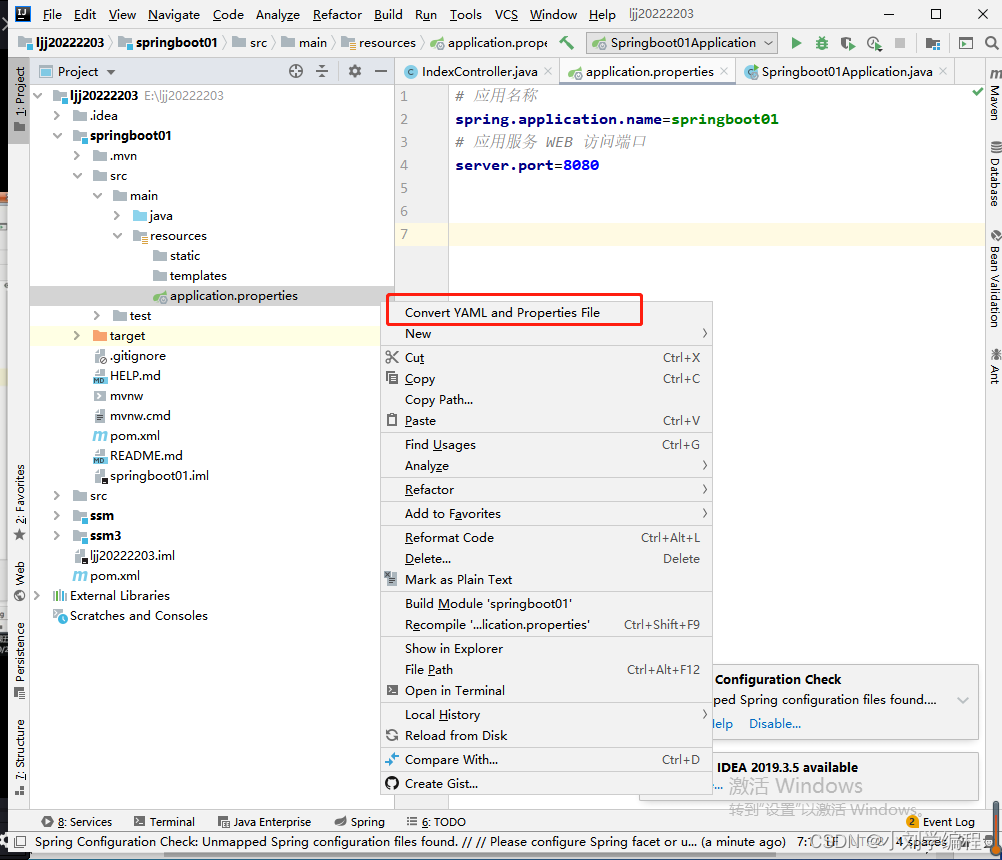The width and height of the screenshot is (1002, 860).
Task: Open the Web side tab
Action: [x=20, y=581]
